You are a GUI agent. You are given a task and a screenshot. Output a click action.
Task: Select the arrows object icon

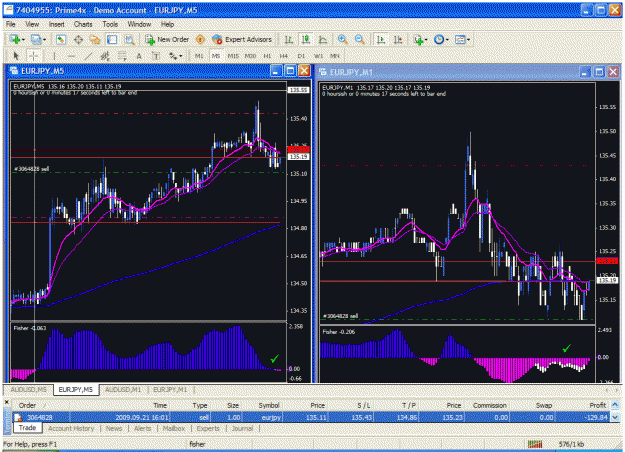click(173, 56)
